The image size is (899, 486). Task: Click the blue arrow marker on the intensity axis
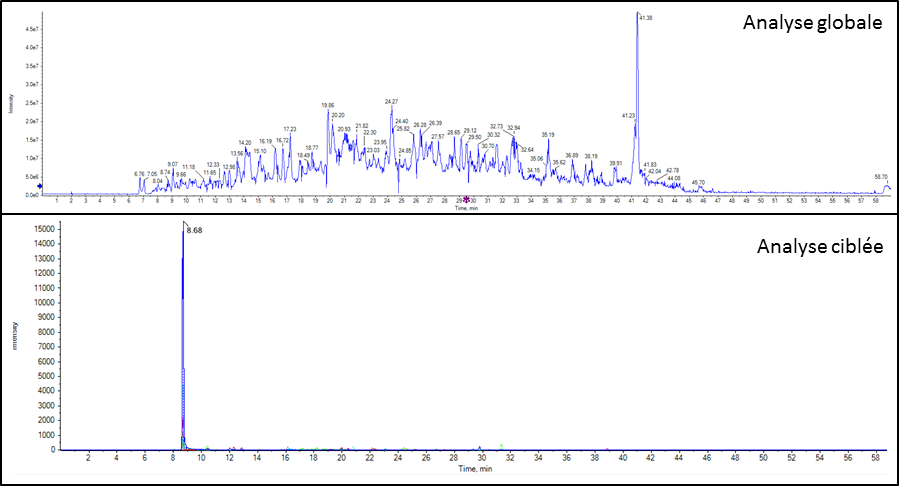39,184
